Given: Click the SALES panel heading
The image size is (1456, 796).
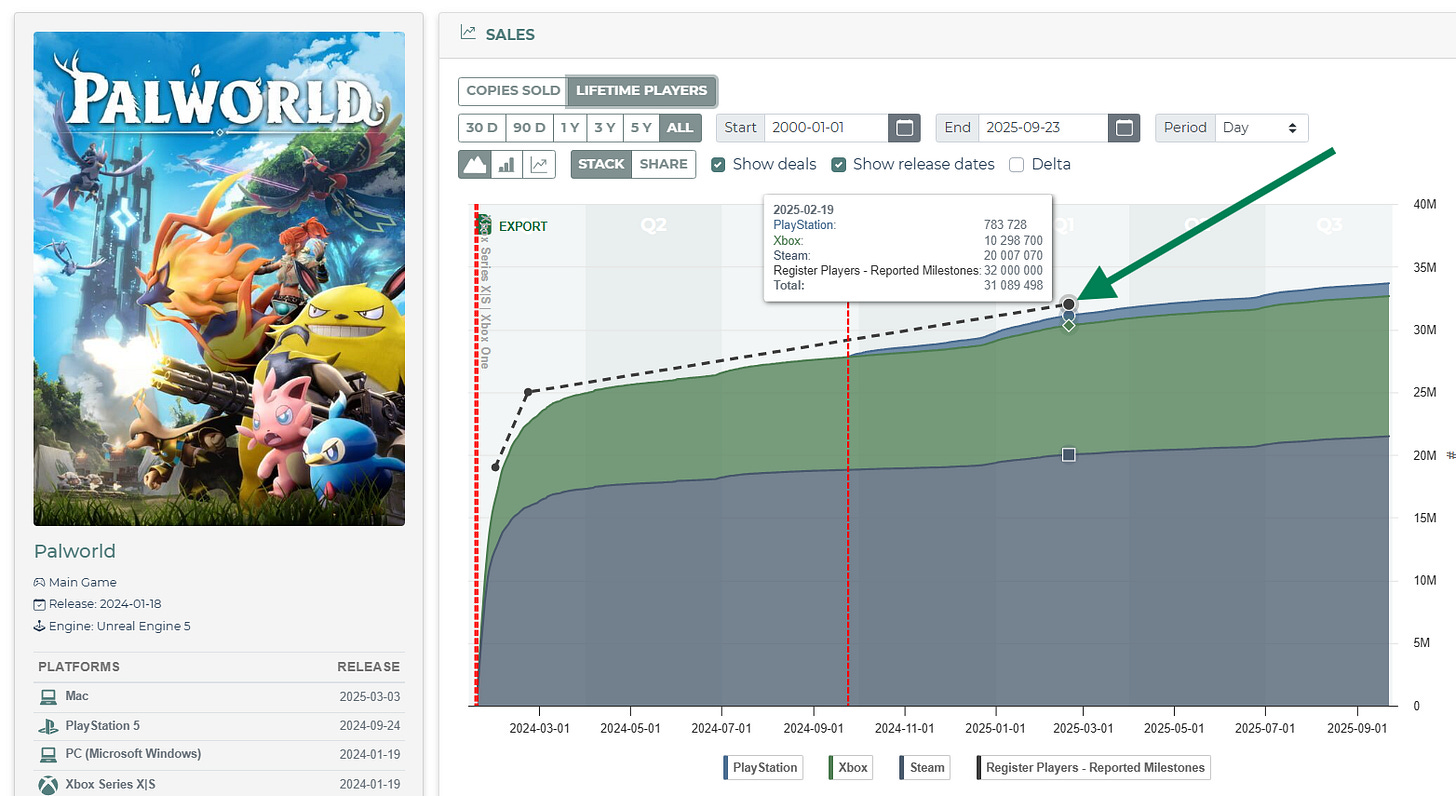Looking at the screenshot, I should point(510,34).
